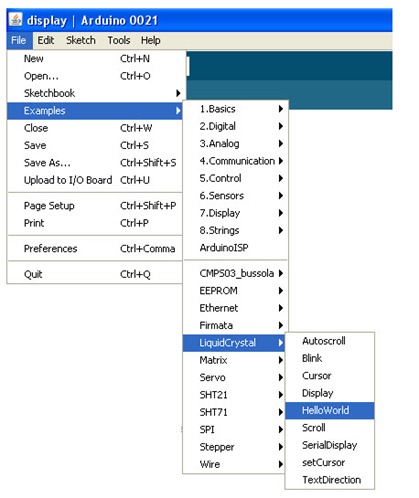Open the TextDirection example sketch
Viewport: 419px width, 498px height.
pos(330,480)
